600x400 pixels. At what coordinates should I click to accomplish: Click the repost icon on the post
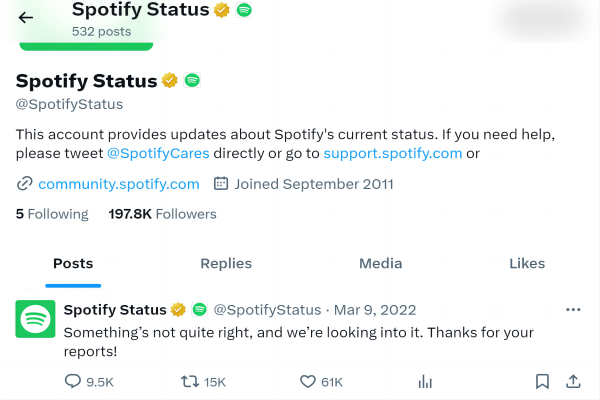pyautogui.click(x=188, y=381)
